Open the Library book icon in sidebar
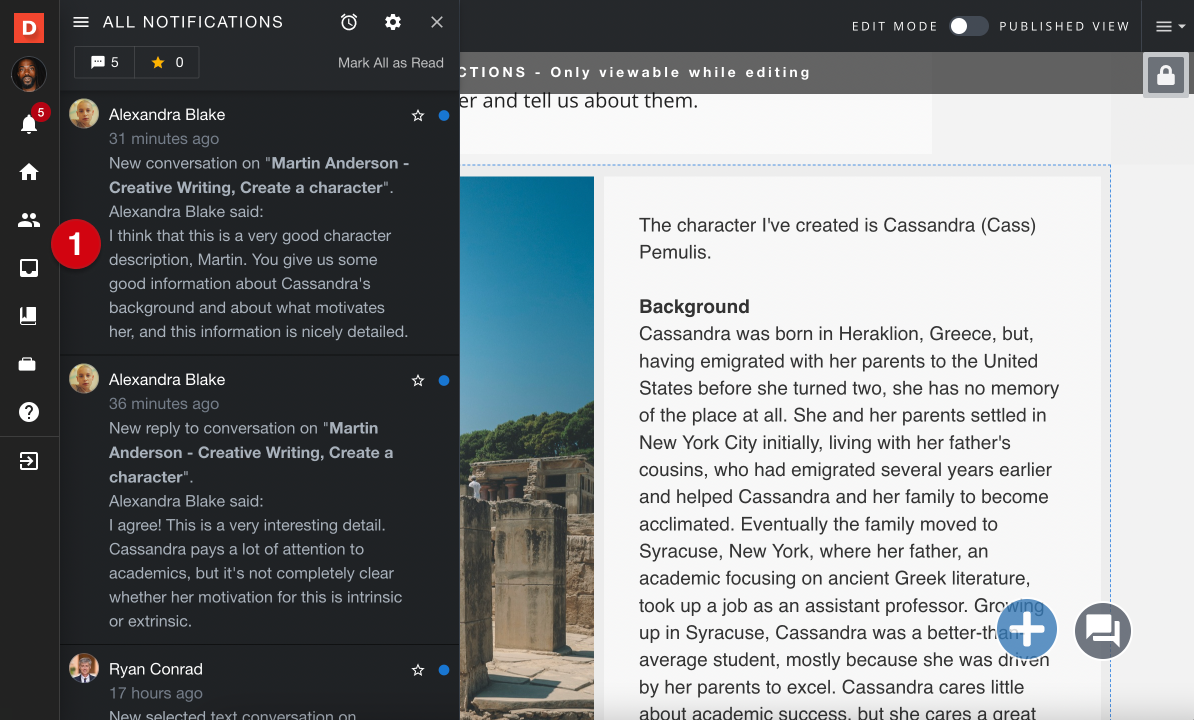This screenshot has width=1194, height=720. click(x=29, y=316)
